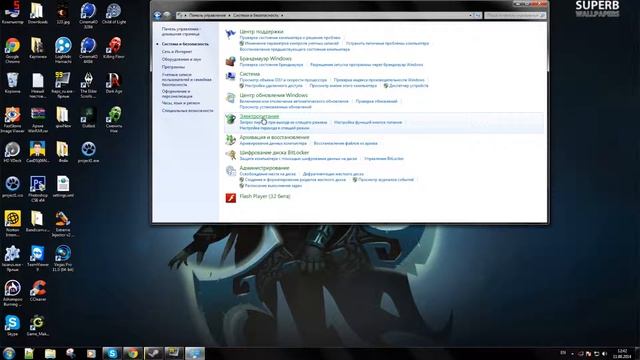Screen dimensions: 640x360
Task: Click the Control Panel search field
Action: 515,15
